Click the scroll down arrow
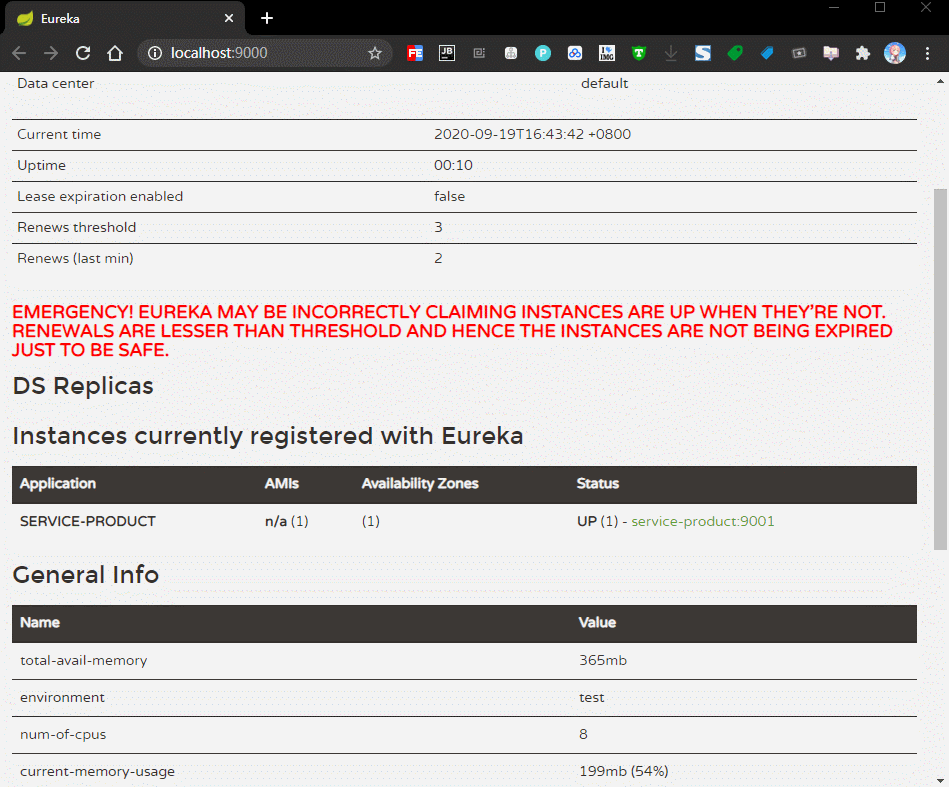The width and height of the screenshot is (949, 787). (940, 780)
